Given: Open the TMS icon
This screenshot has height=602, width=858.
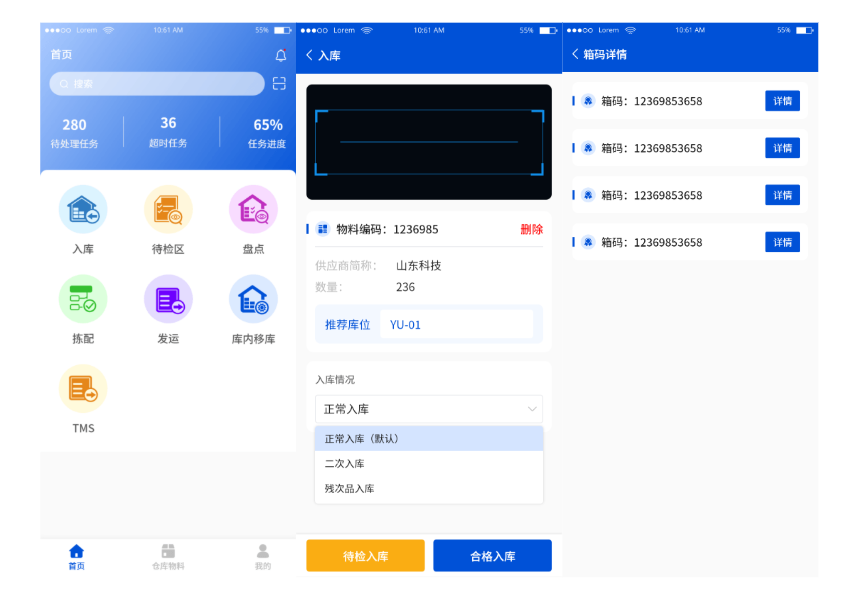Looking at the screenshot, I should click(x=83, y=389).
